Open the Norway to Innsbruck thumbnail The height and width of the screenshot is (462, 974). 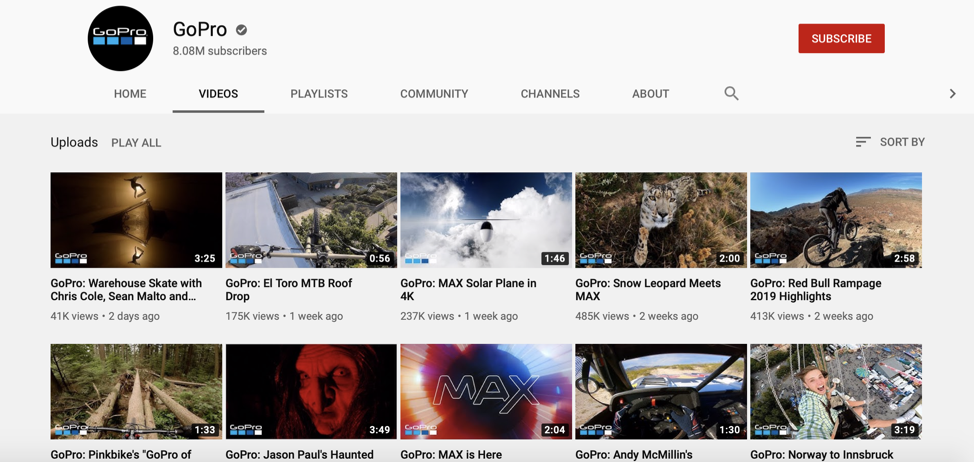(x=835, y=392)
